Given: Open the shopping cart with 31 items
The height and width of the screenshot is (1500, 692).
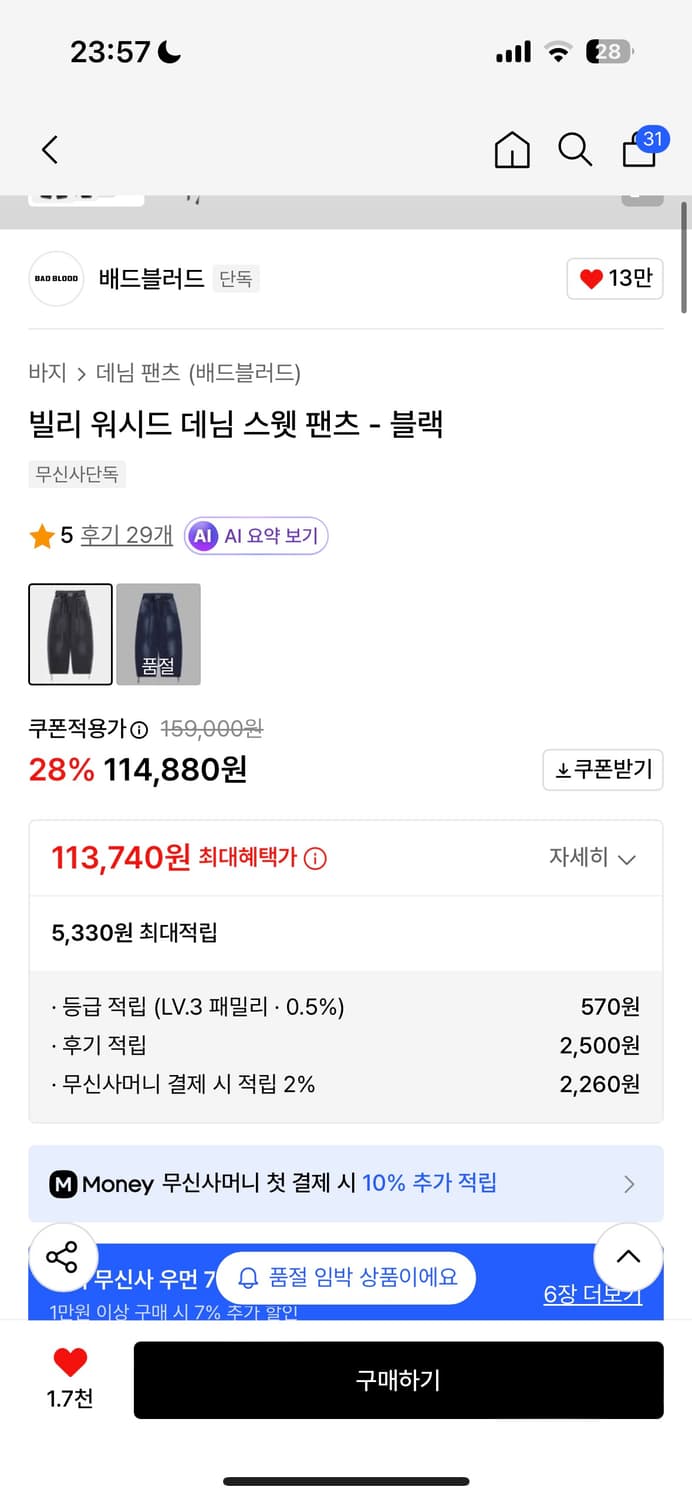Looking at the screenshot, I should pos(638,152).
